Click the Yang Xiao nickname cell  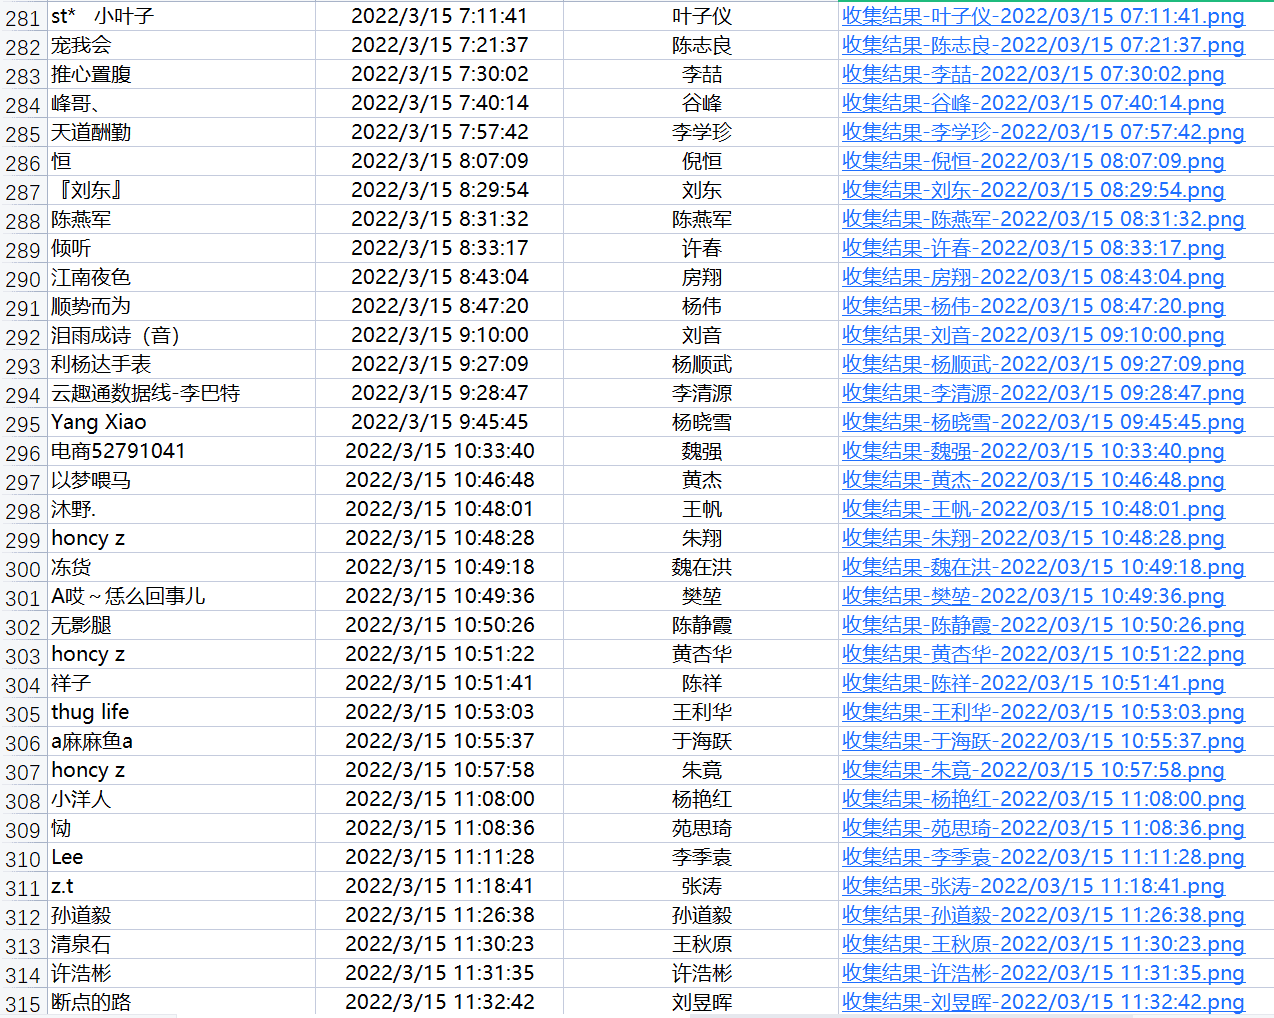(99, 422)
